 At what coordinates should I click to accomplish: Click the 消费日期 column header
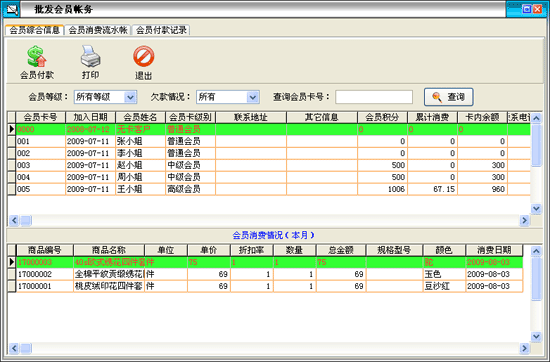[x=494, y=250]
